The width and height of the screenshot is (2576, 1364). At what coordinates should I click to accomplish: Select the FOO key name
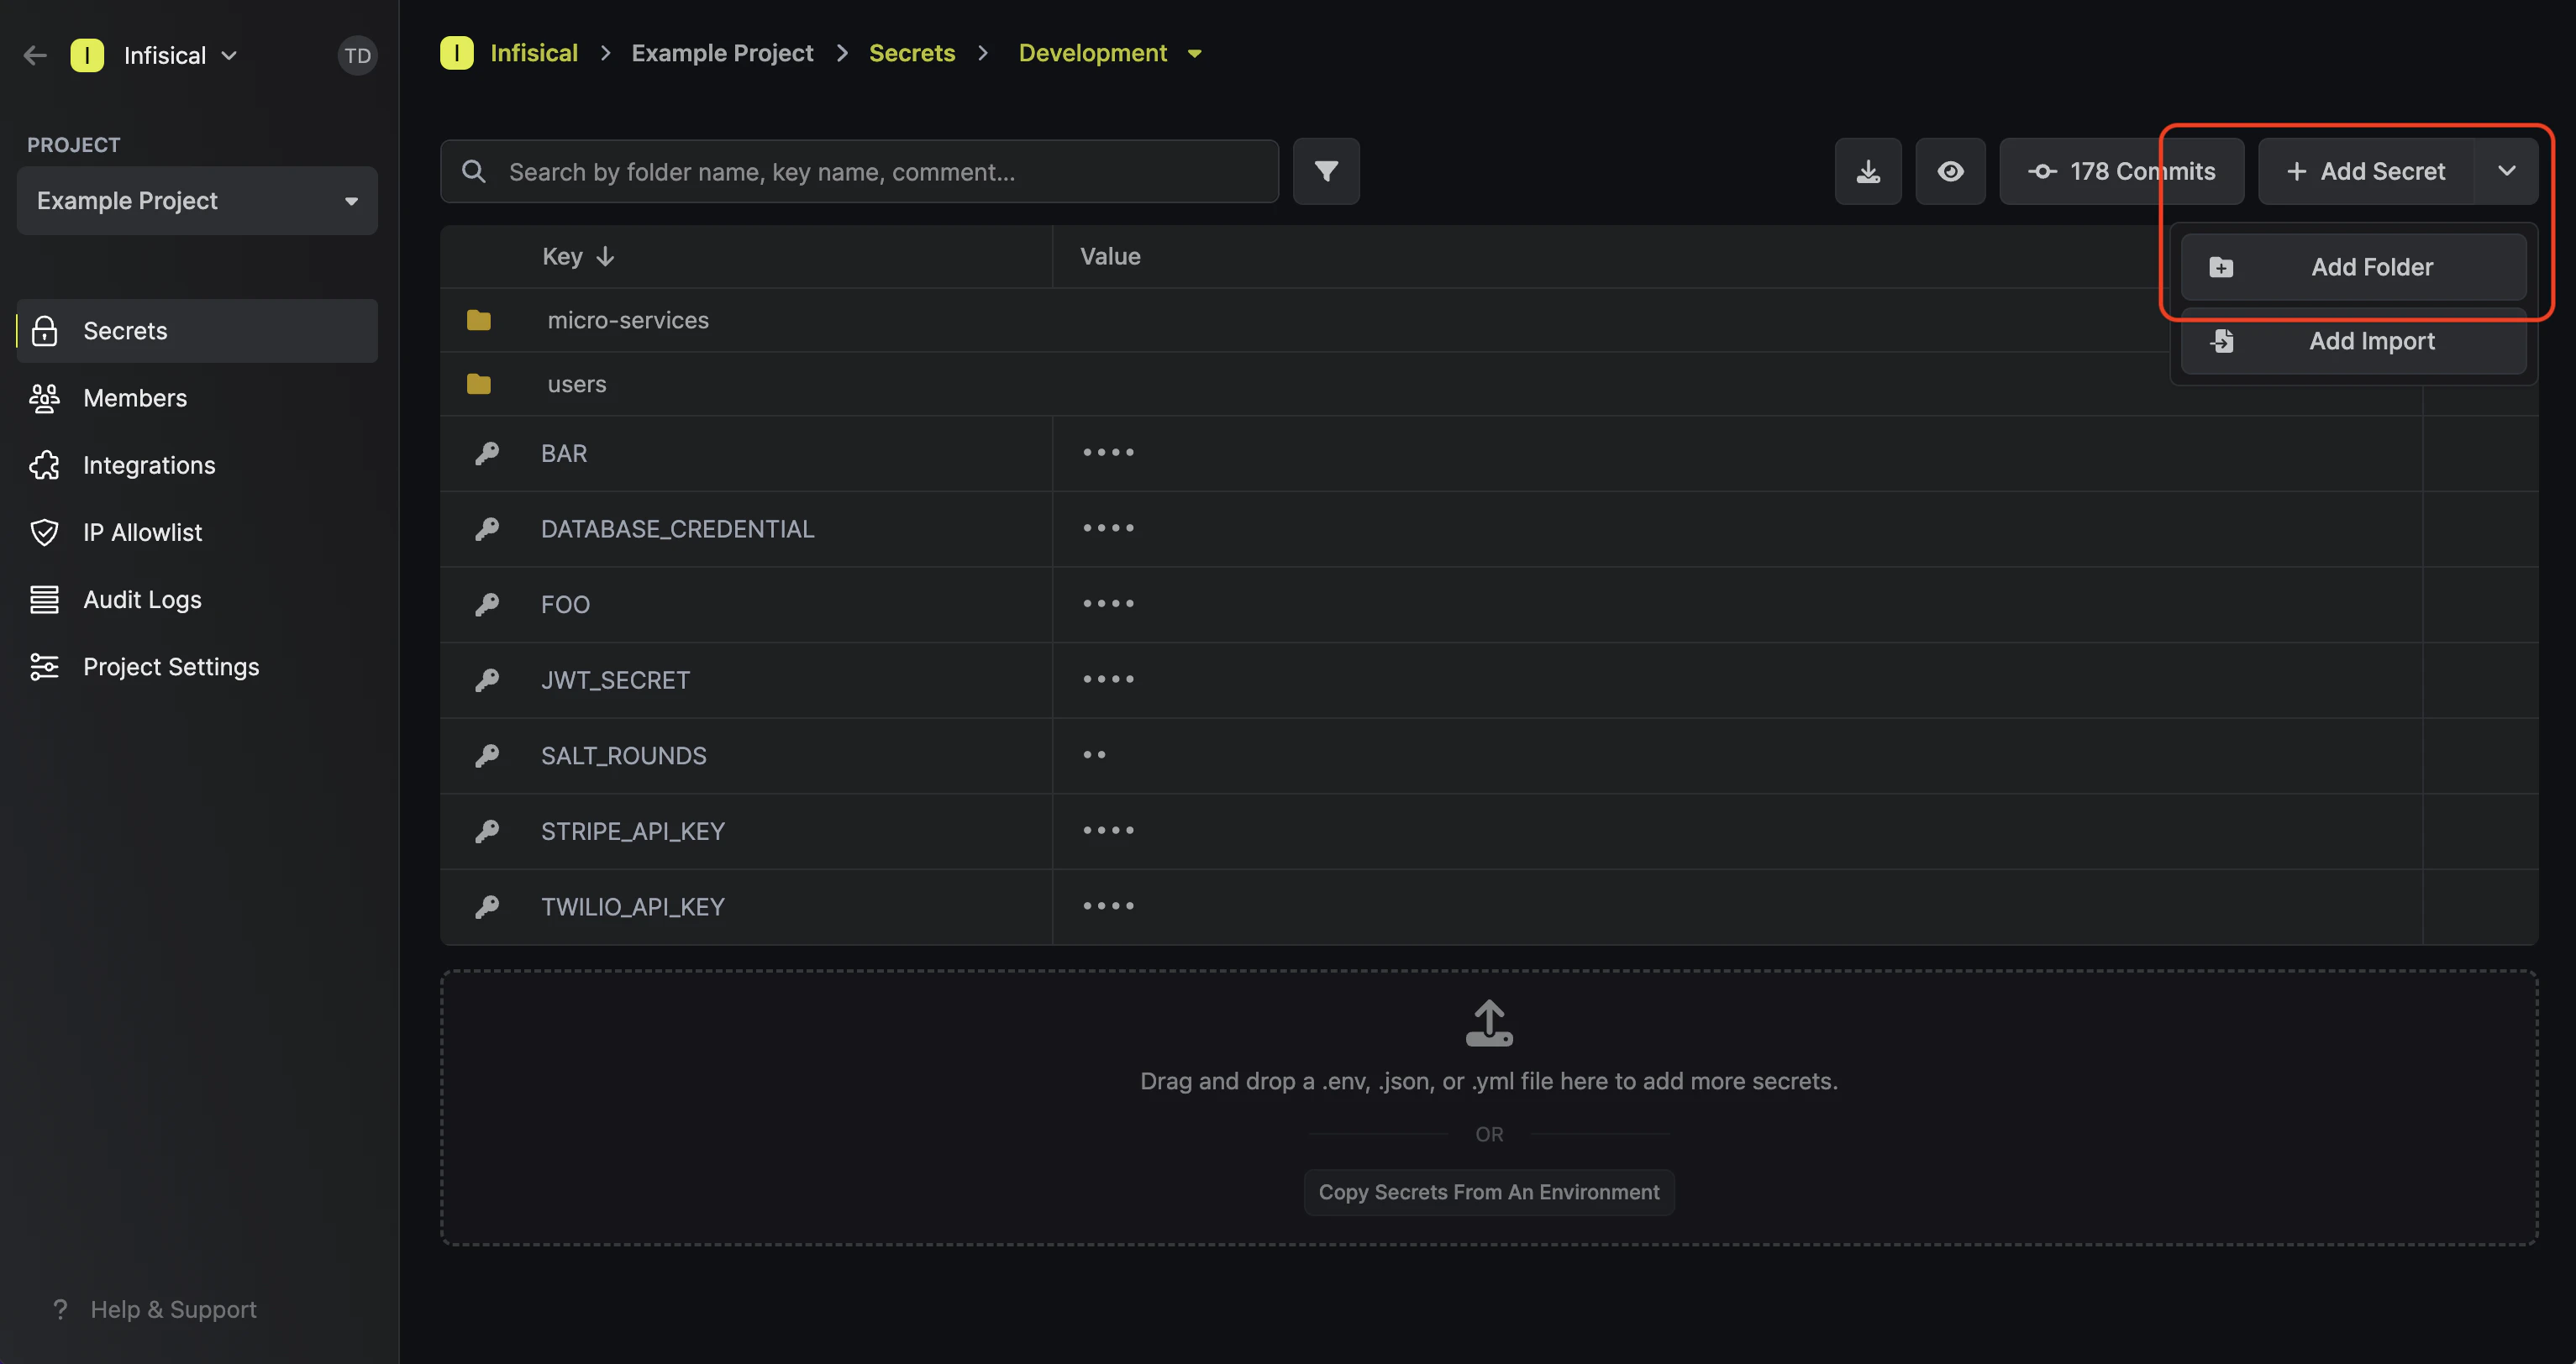[x=565, y=604]
